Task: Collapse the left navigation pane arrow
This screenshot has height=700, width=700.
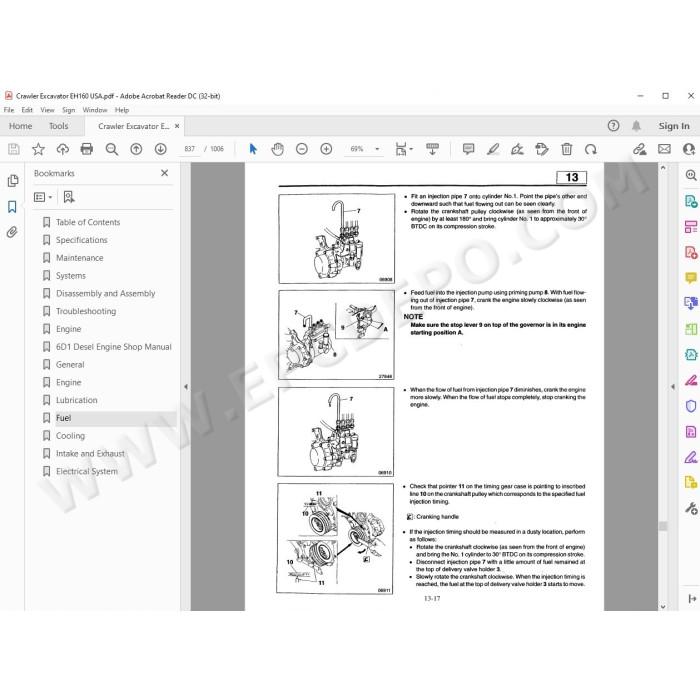Action: pyautogui.click(x=186, y=387)
